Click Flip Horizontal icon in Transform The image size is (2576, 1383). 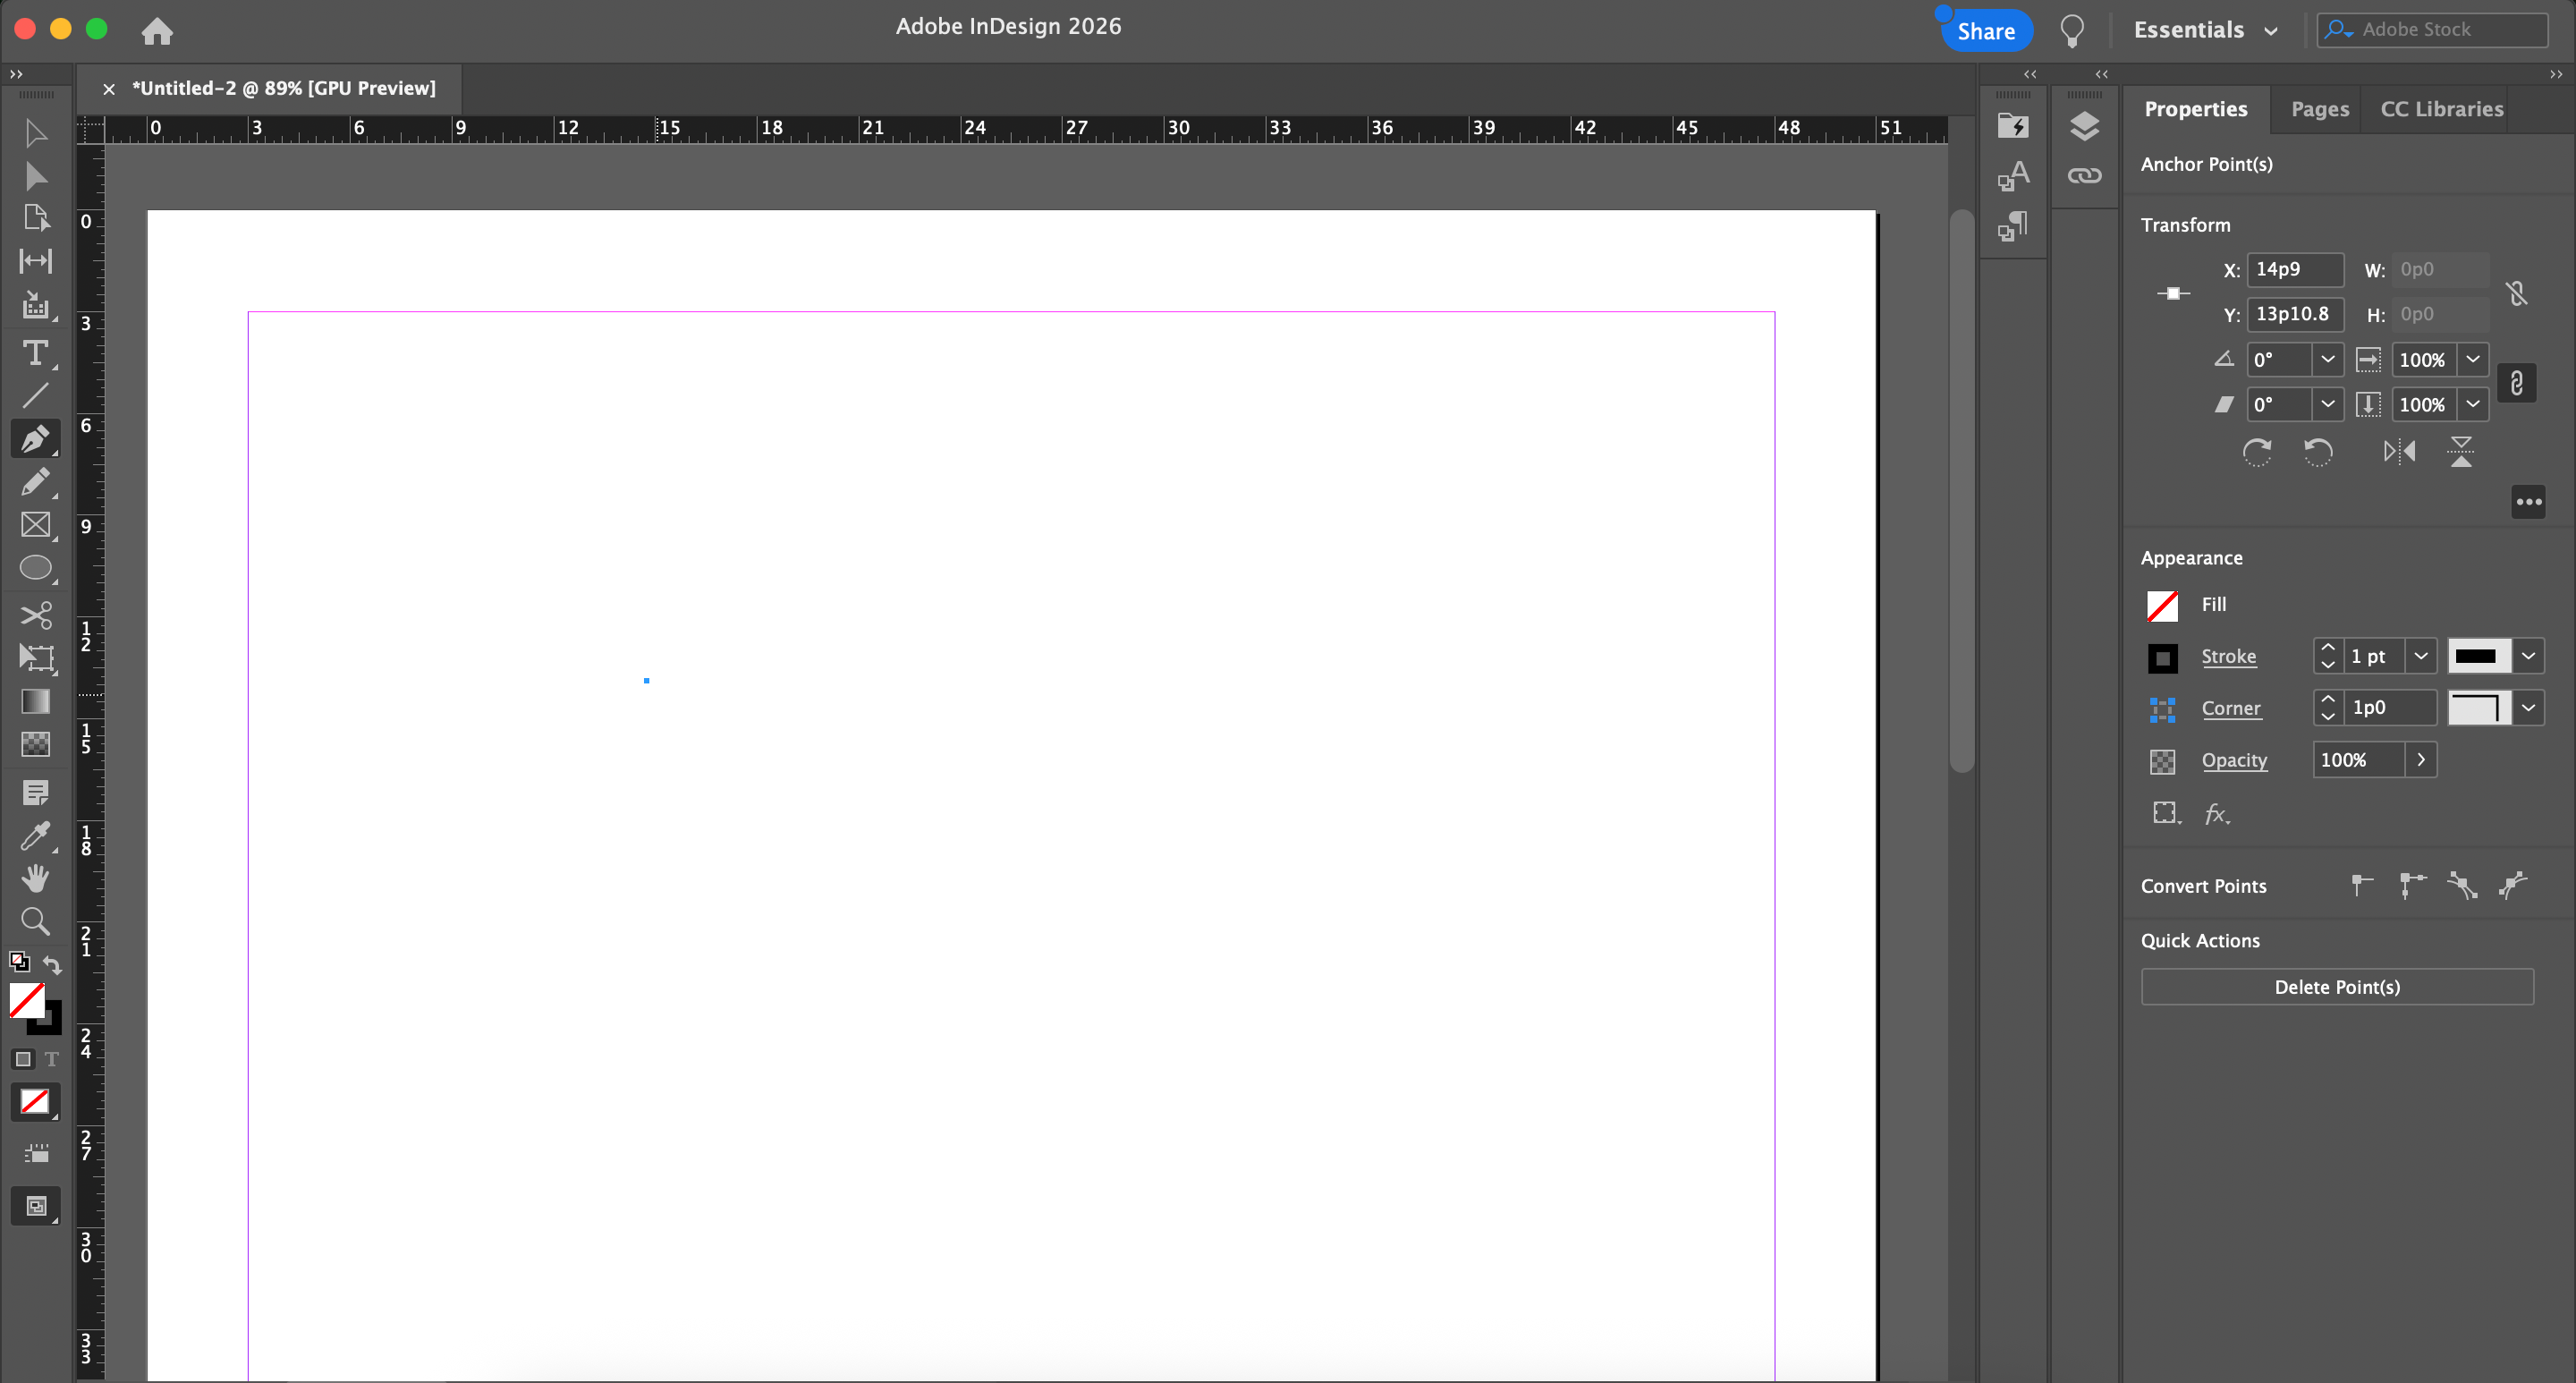coord(2399,452)
